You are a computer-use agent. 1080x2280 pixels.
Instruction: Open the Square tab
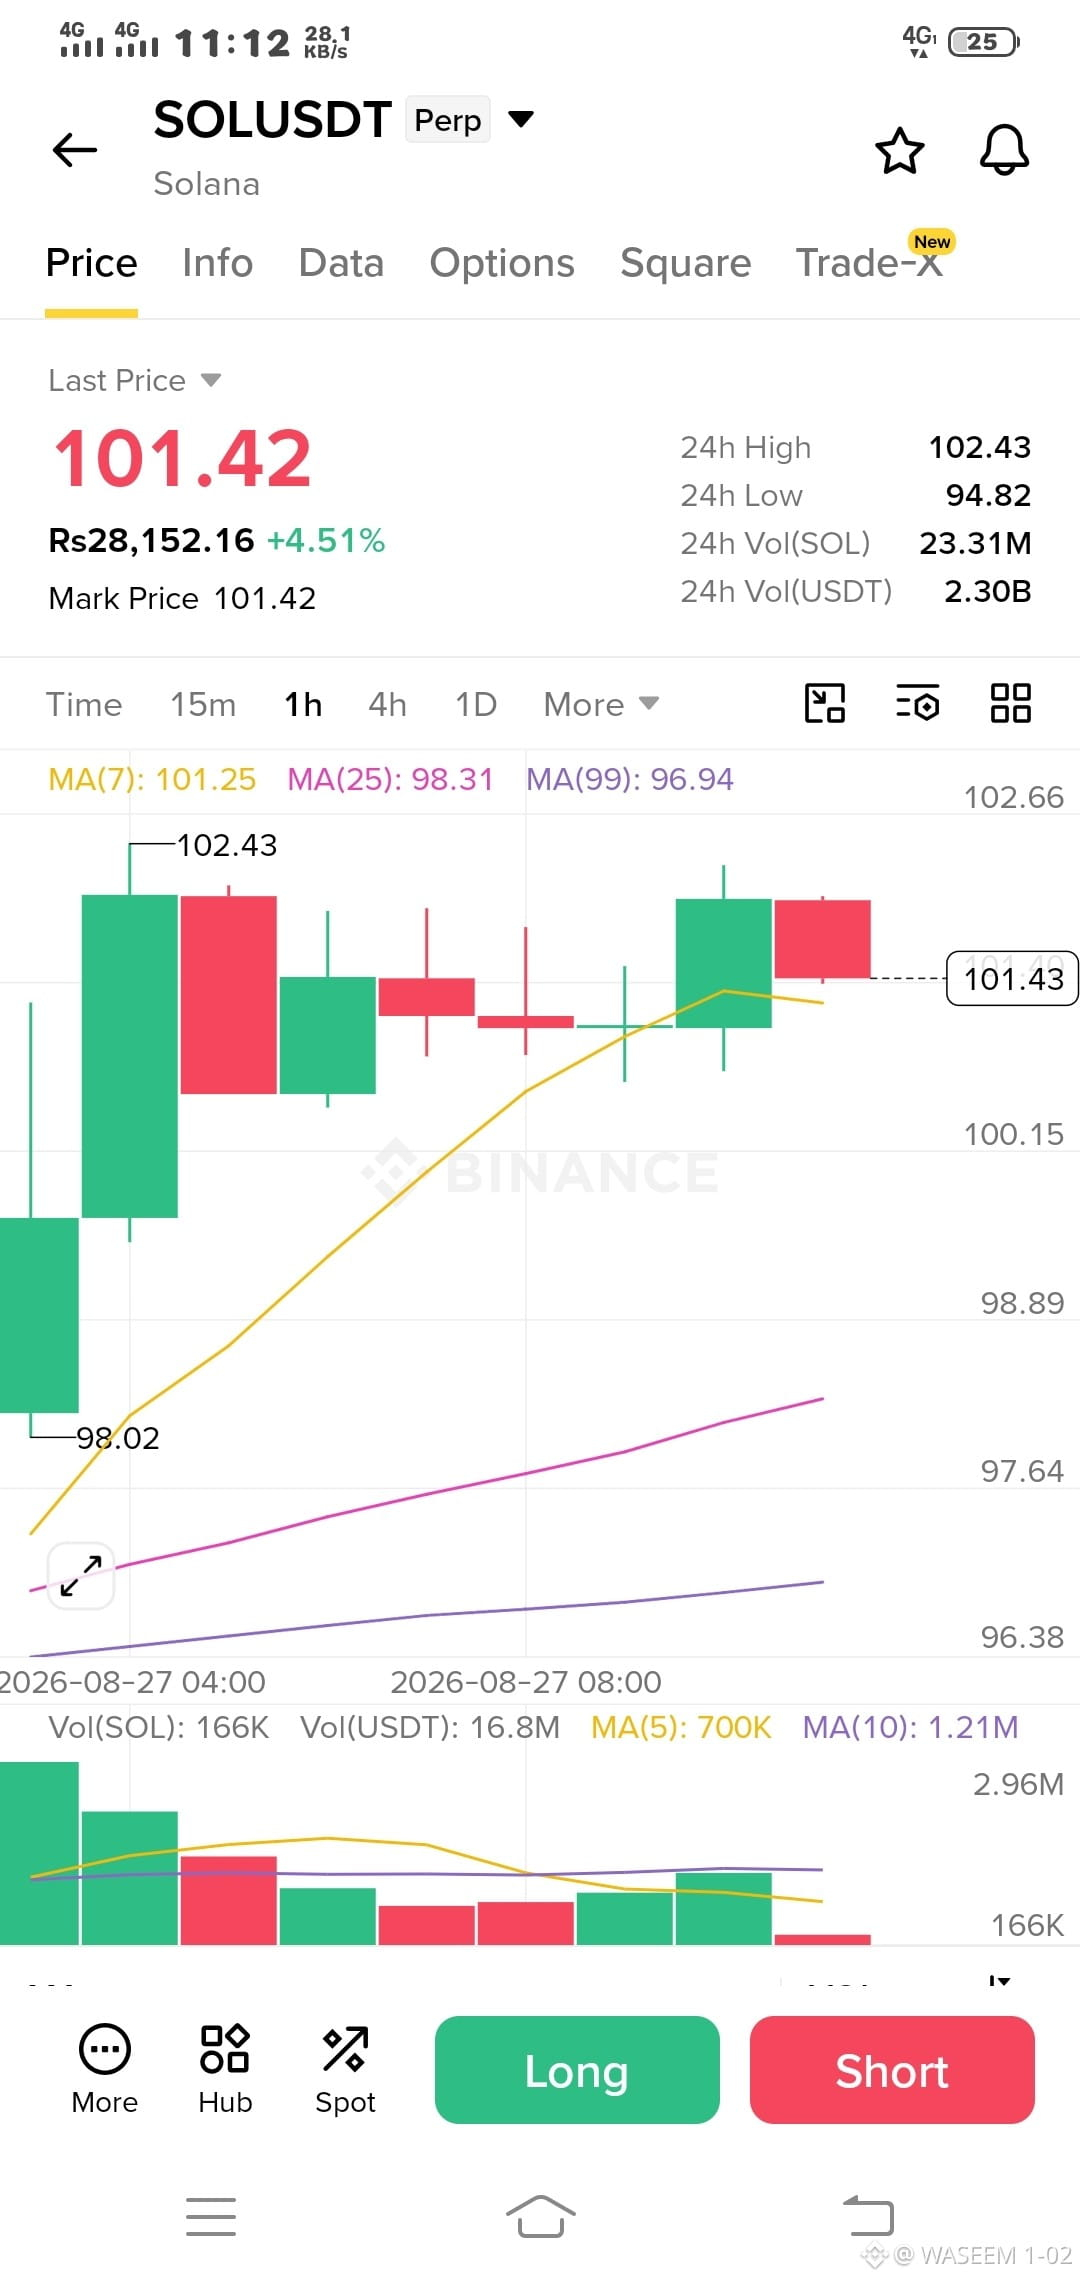click(x=686, y=263)
